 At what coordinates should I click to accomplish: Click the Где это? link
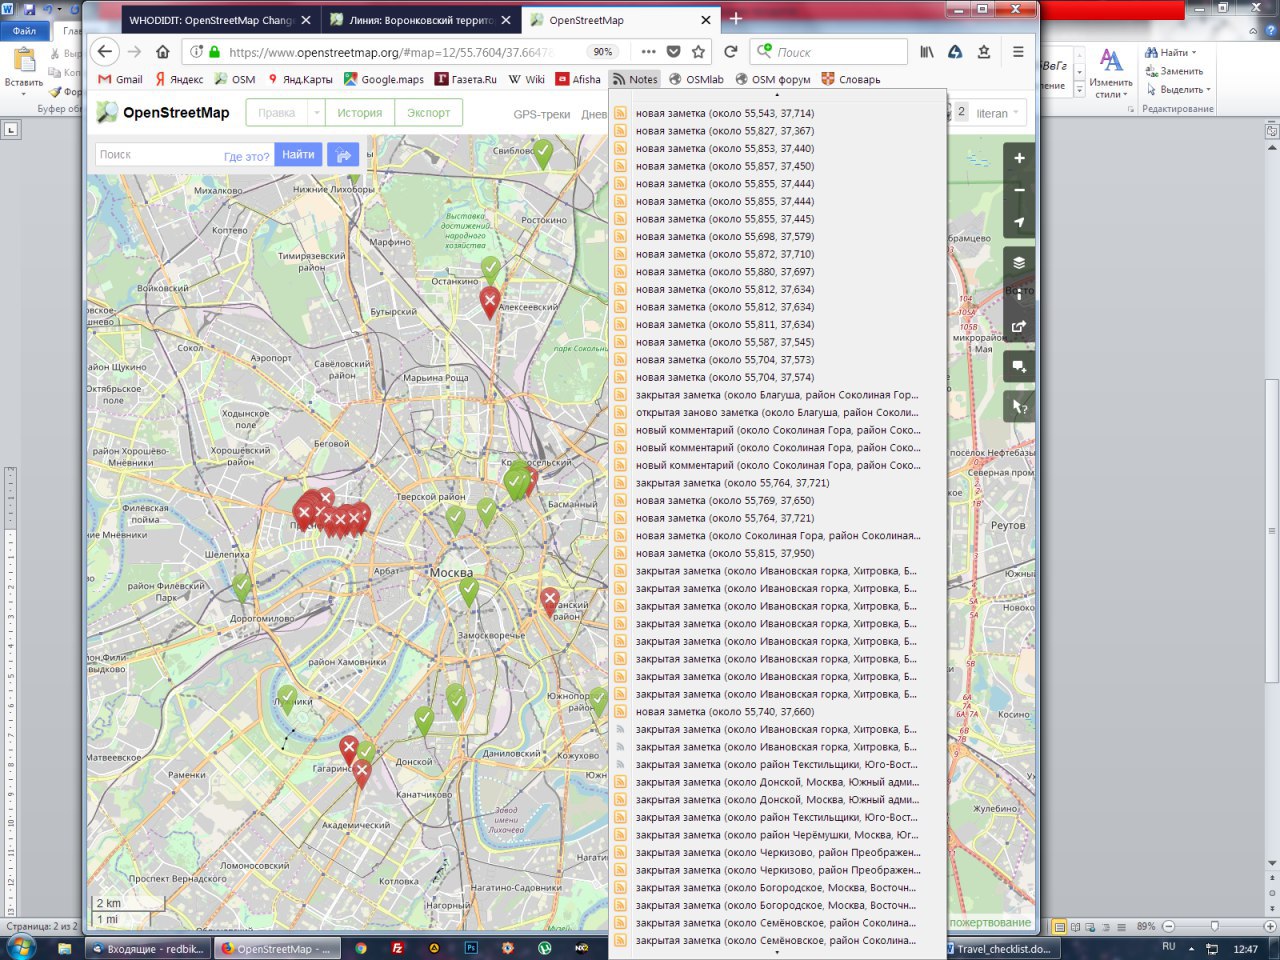[246, 156]
